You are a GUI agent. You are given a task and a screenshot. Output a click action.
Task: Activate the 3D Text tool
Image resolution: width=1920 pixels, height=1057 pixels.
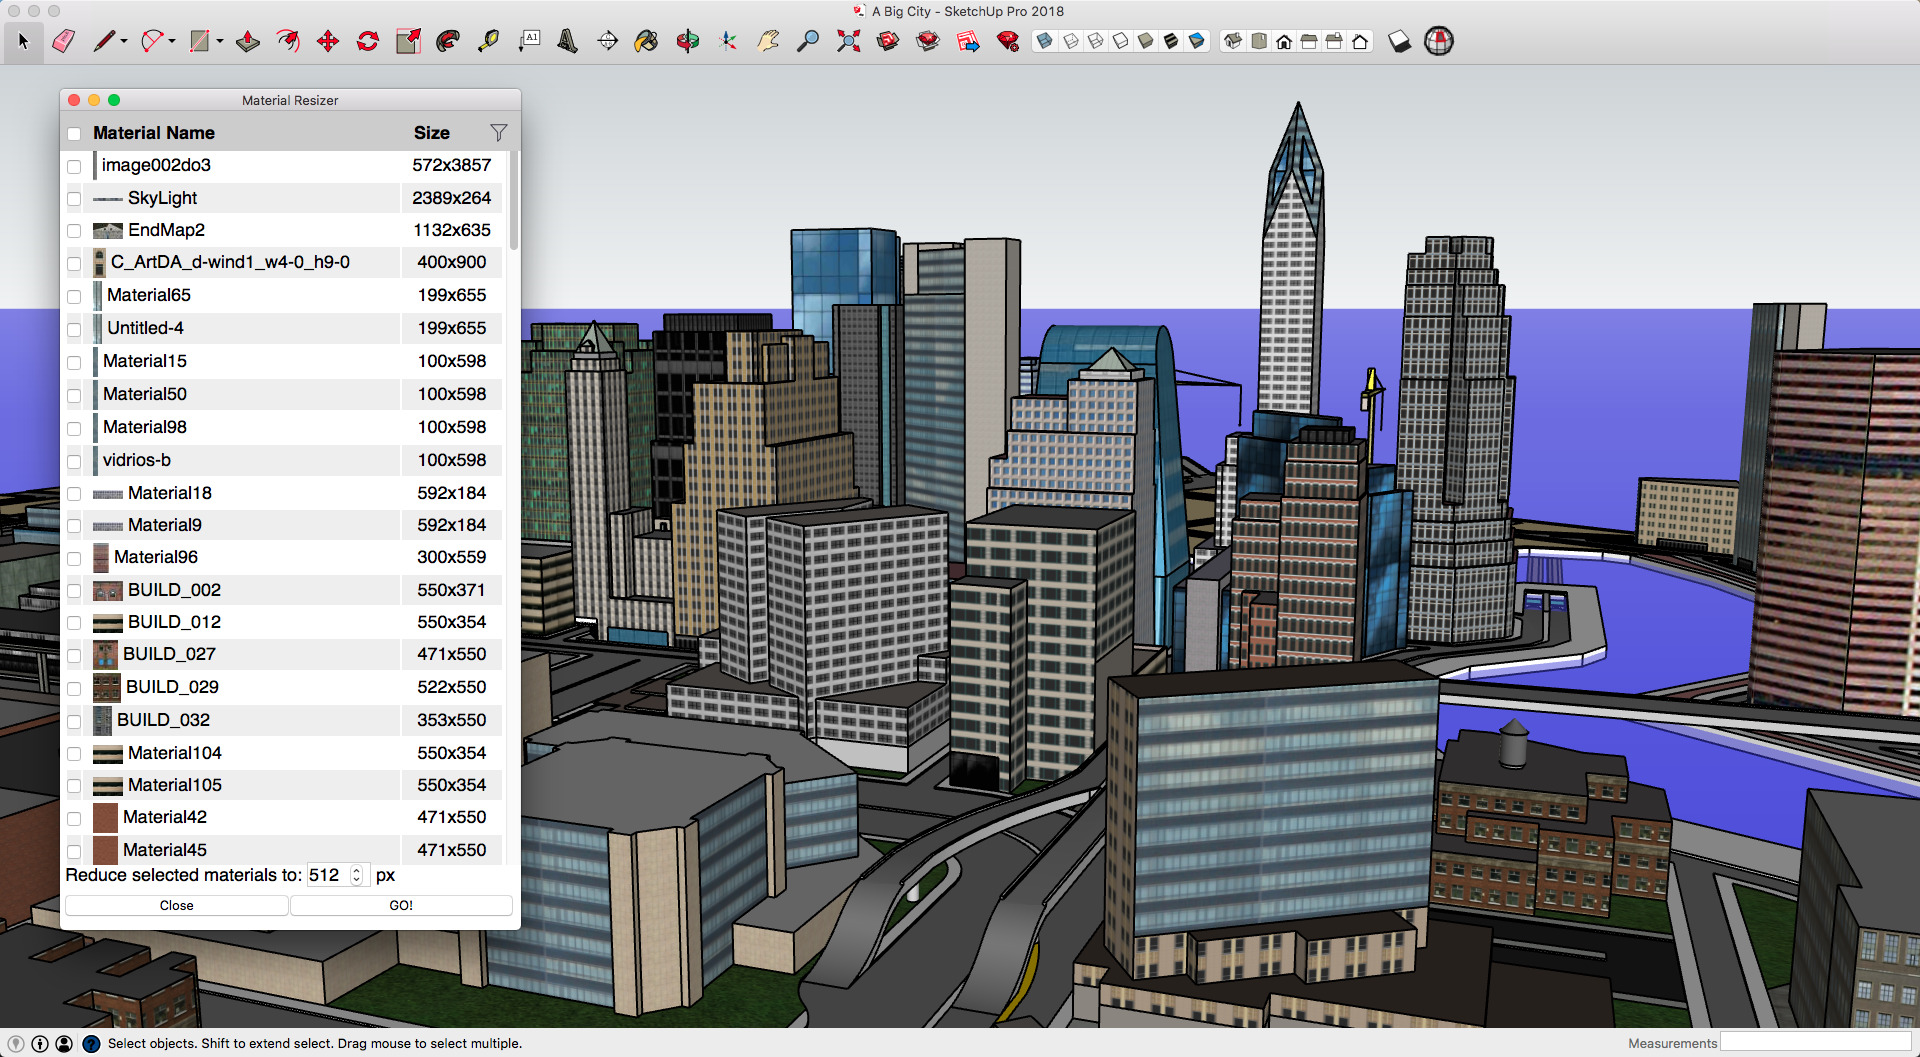(x=567, y=41)
